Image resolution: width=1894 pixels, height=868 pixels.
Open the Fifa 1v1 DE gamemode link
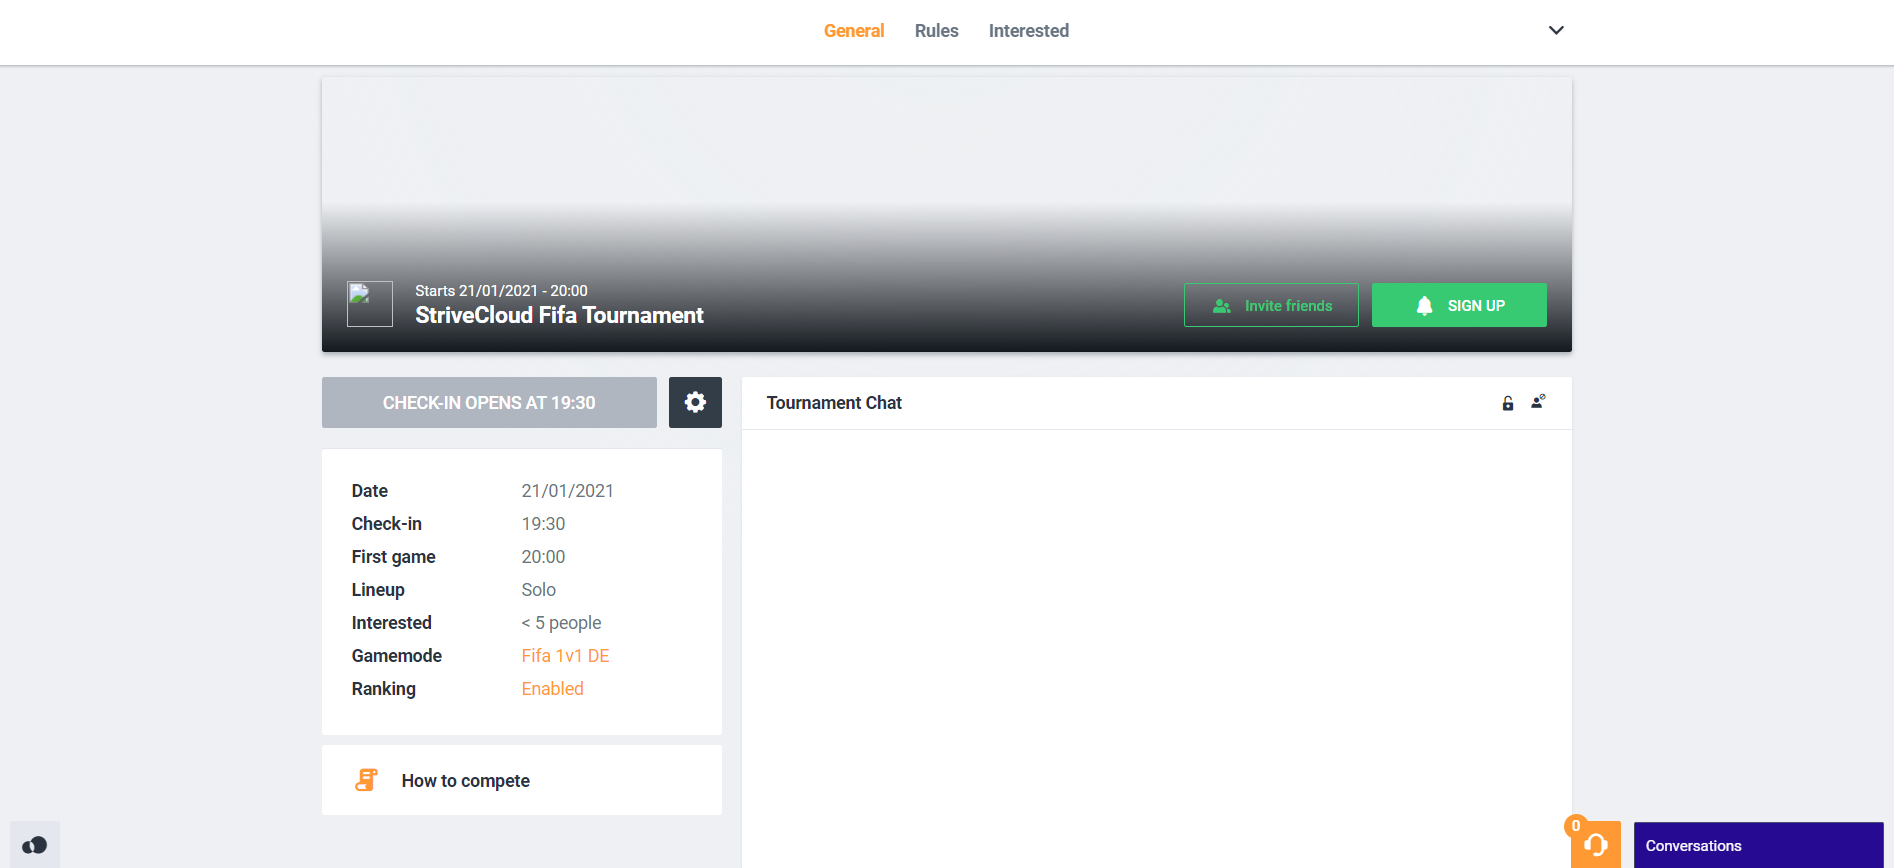point(565,656)
